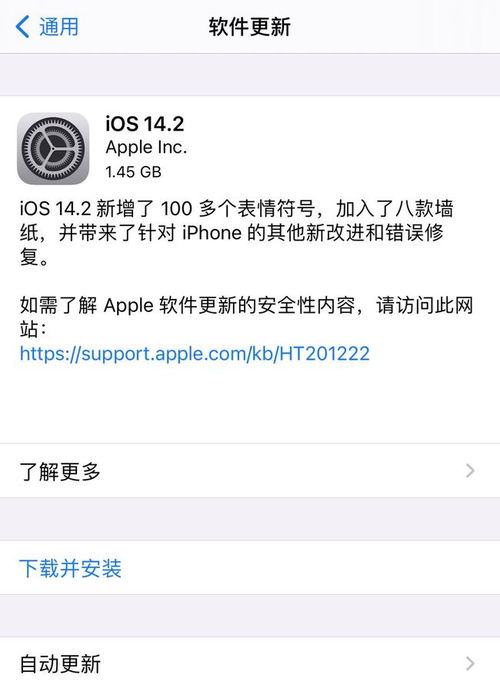Image resolution: width=500 pixels, height=688 pixels.
Task: Open the 自动更新 settings row
Action: [x=250, y=663]
